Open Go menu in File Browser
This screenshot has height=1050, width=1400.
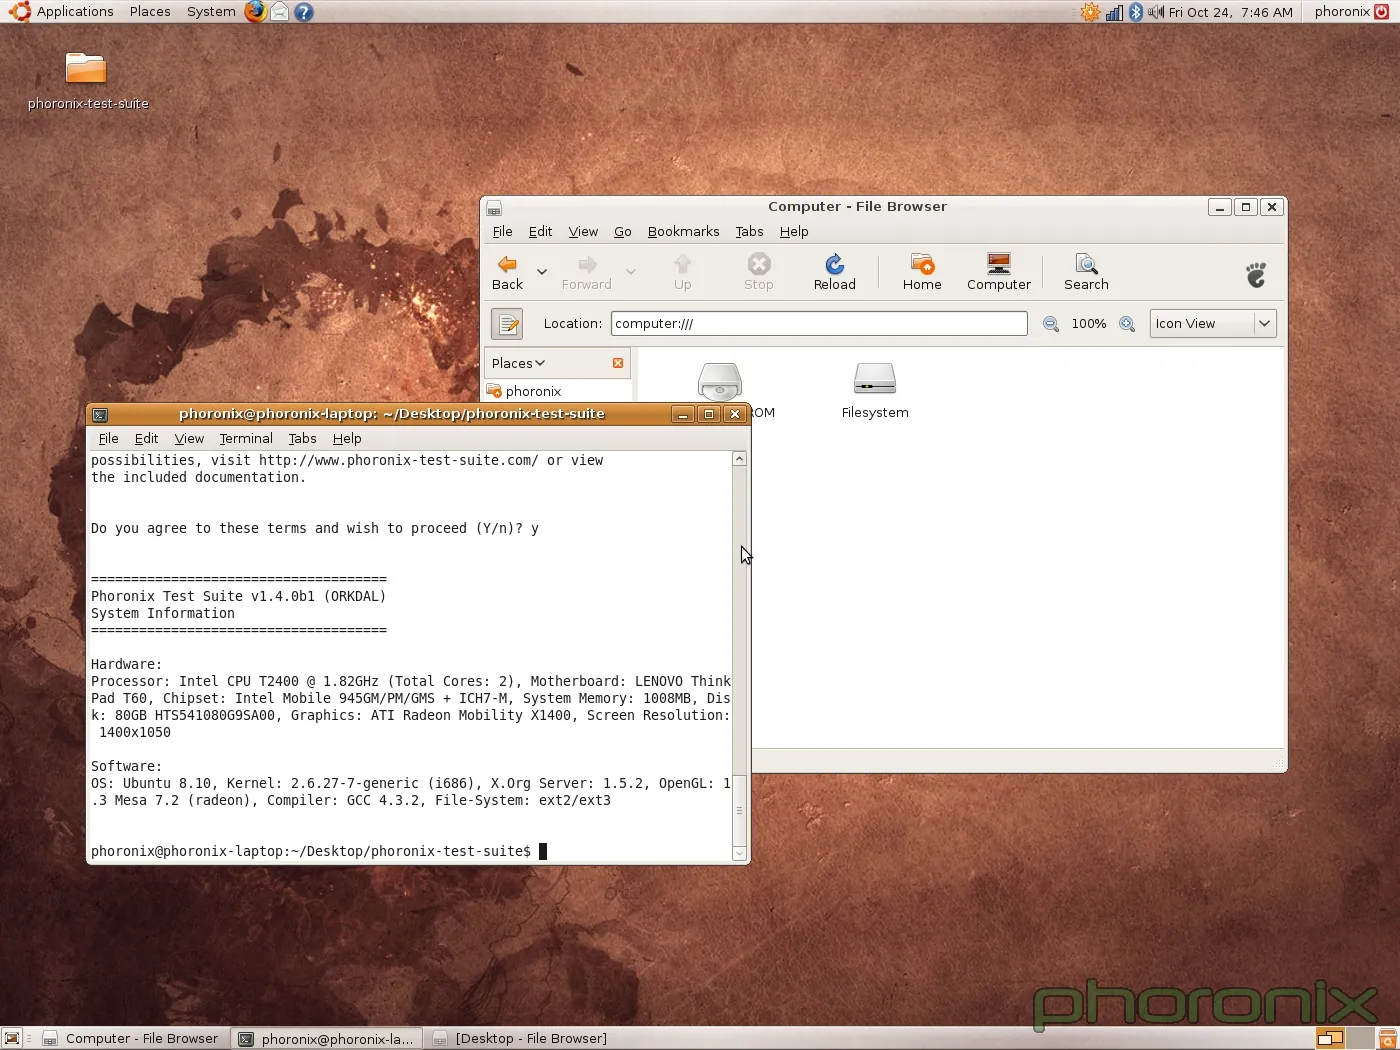coord(622,231)
